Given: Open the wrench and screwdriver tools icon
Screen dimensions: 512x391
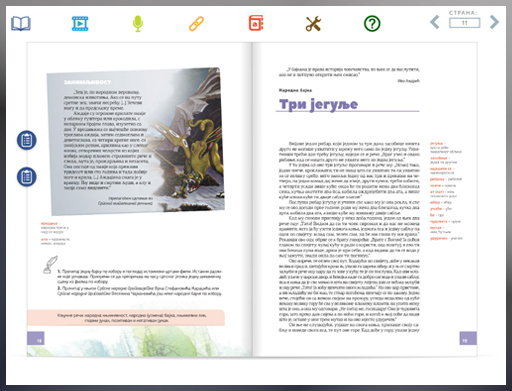Looking at the screenshot, I should pos(313,24).
